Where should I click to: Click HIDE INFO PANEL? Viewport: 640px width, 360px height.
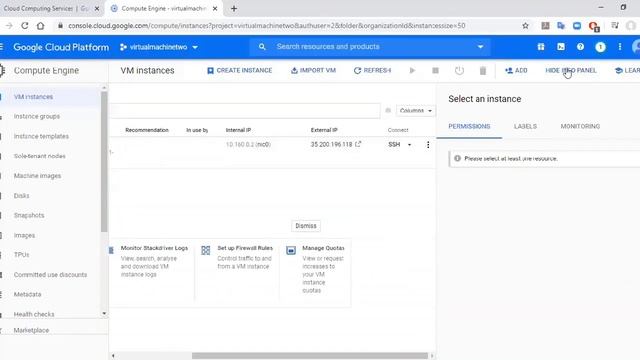[x=571, y=71]
